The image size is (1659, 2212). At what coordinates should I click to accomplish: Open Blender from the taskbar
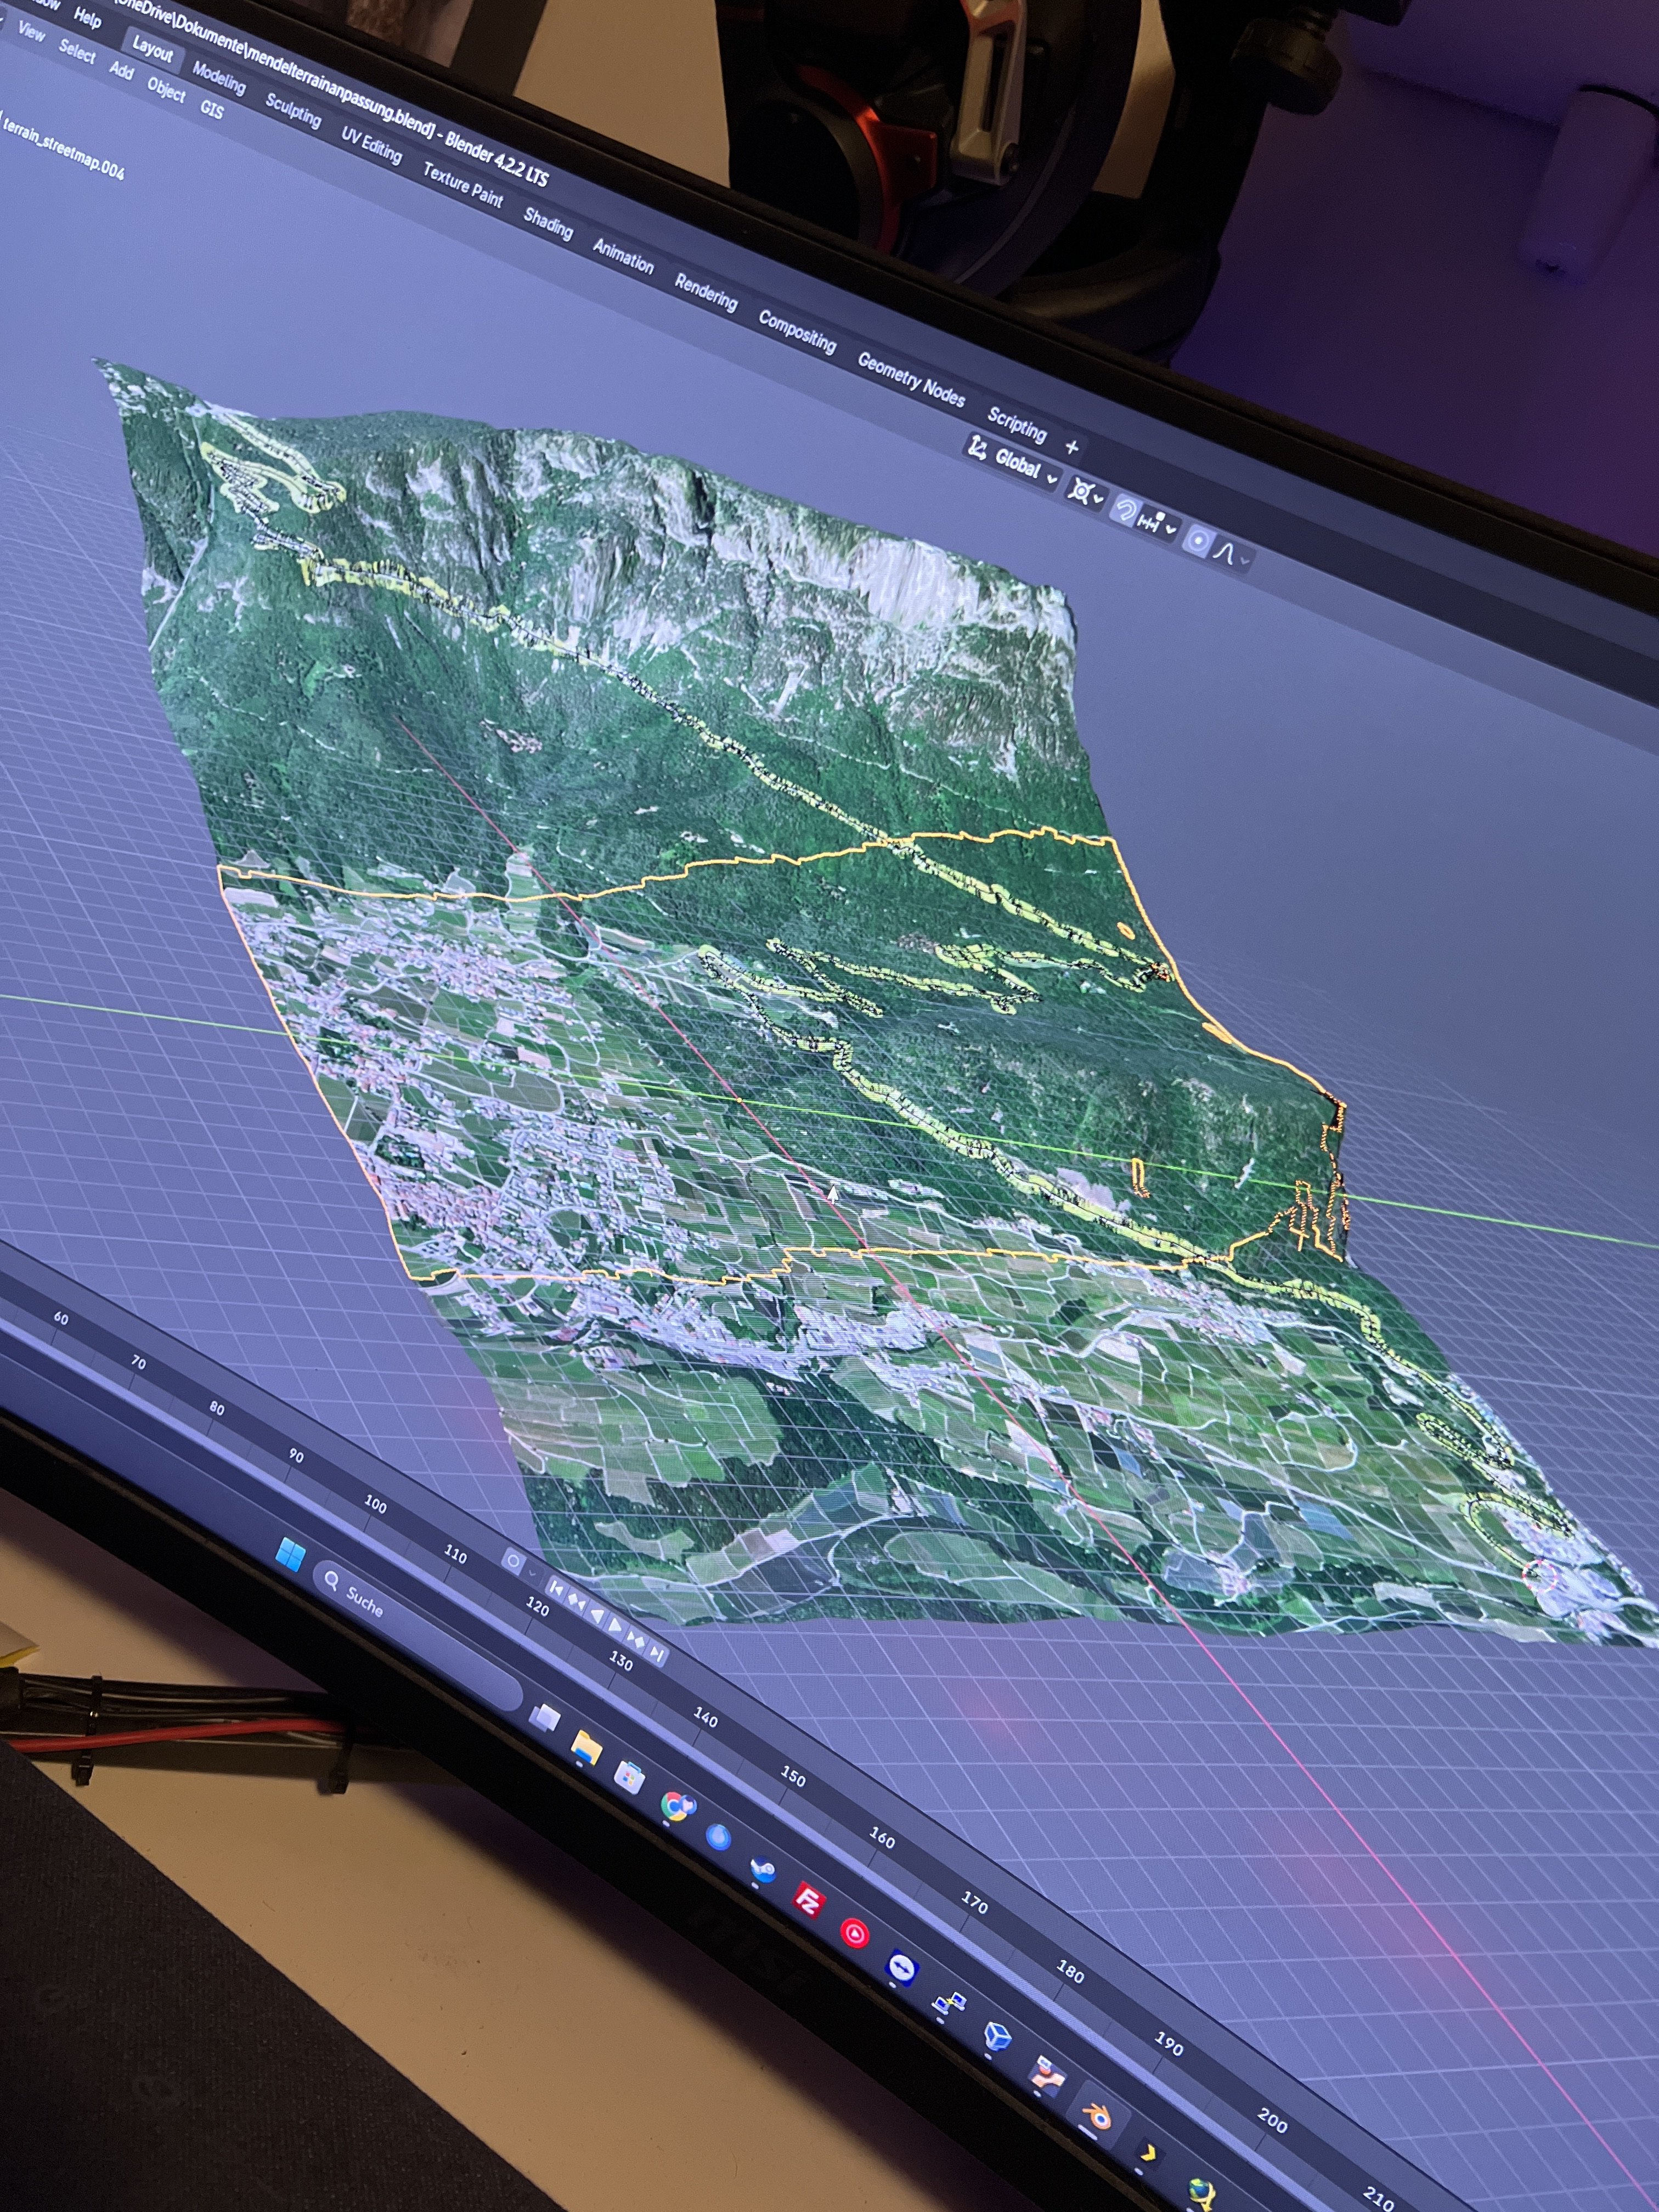(1097, 2116)
